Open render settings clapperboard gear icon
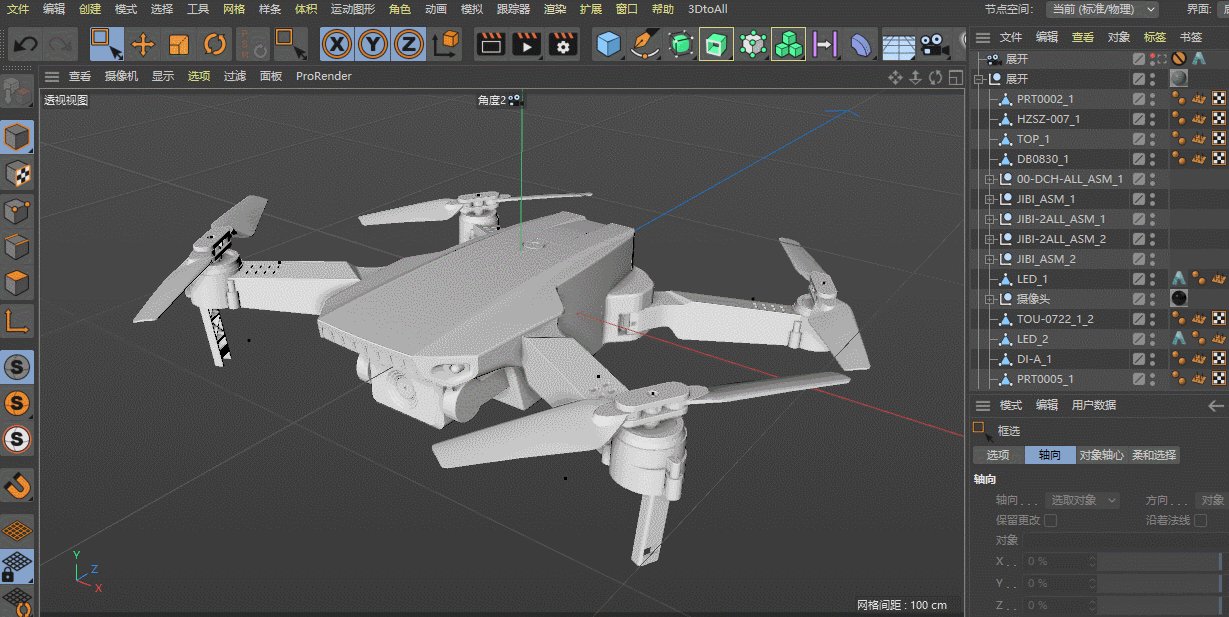The image size is (1229, 617). point(563,44)
